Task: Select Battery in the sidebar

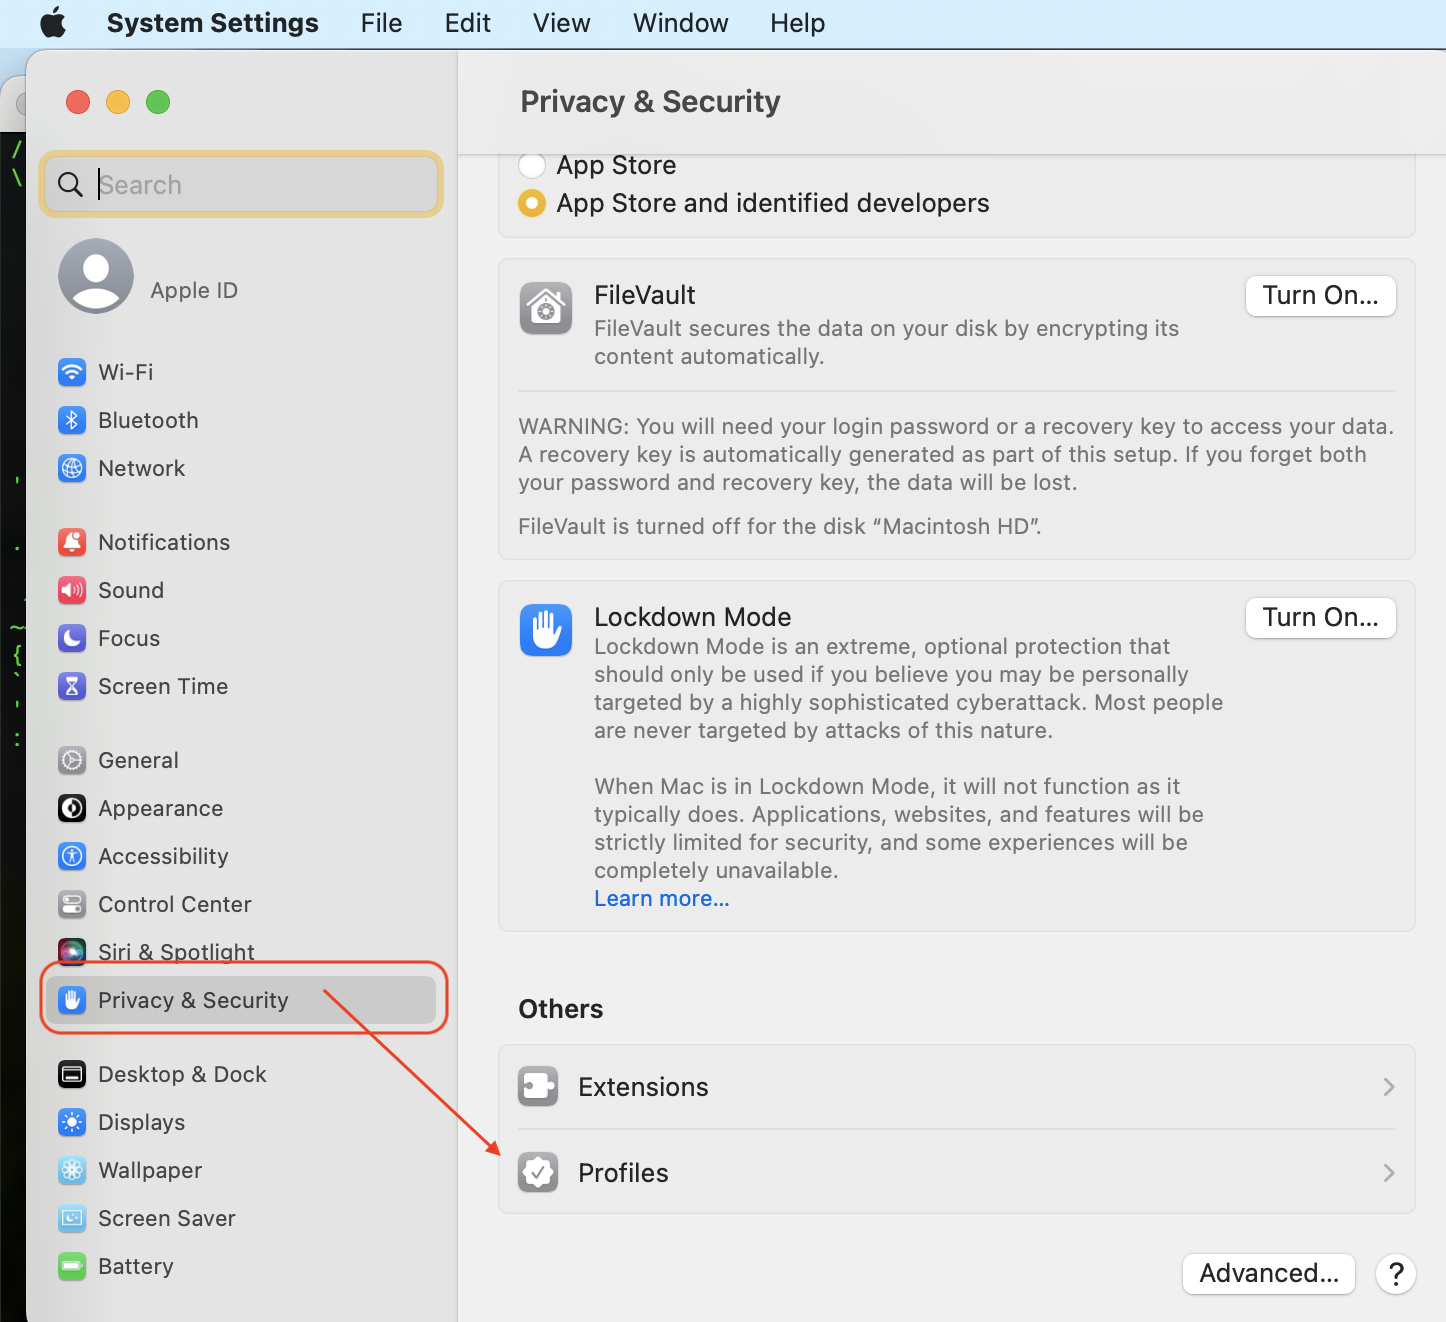Action: 136,1266
